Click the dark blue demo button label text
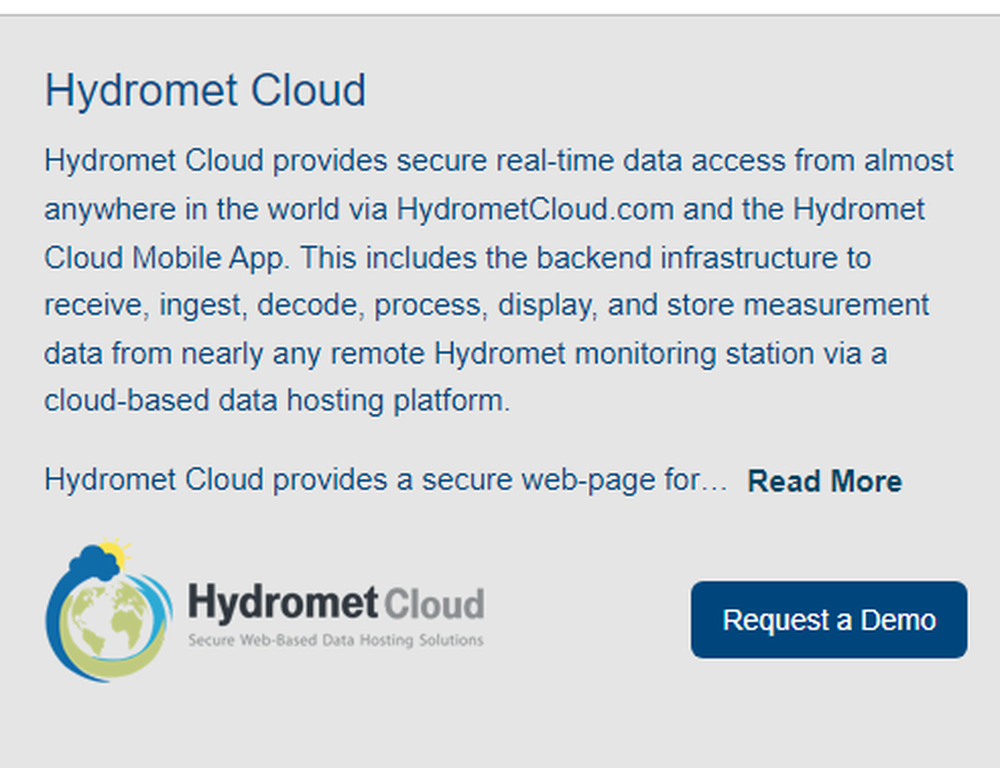The width and height of the screenshot is (1000, 768). (x=829, y=620)
